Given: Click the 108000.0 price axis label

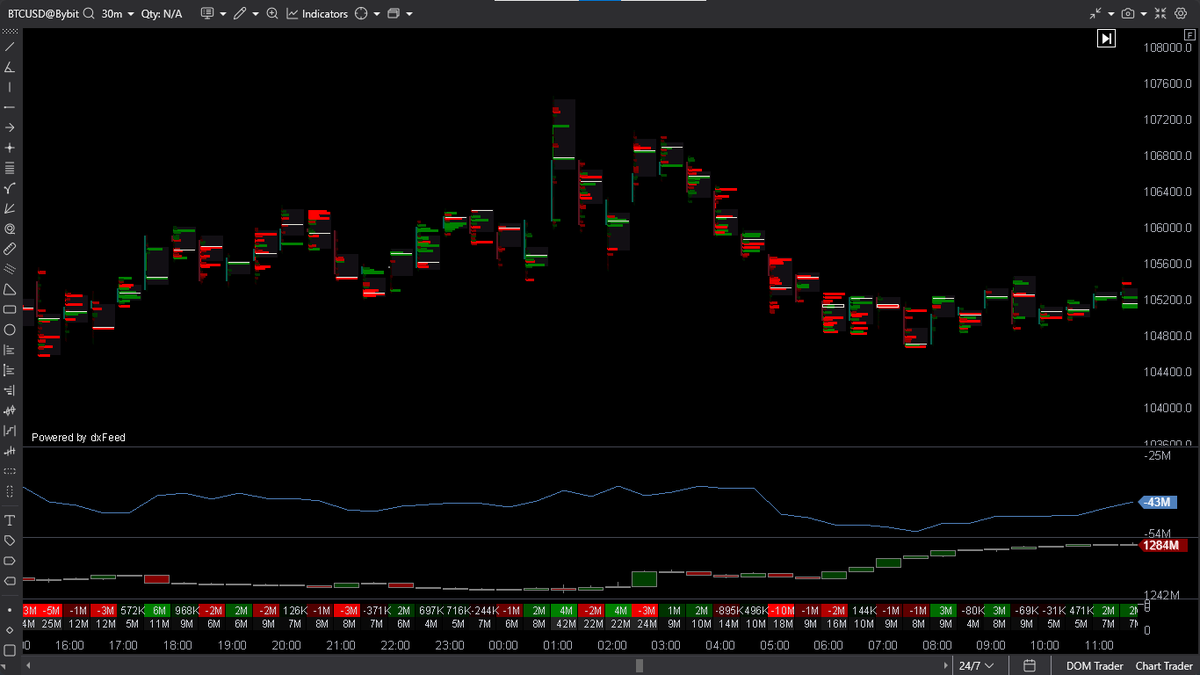Looking at the screenshot, I should pyautogui.click(x=1167, y=47).
